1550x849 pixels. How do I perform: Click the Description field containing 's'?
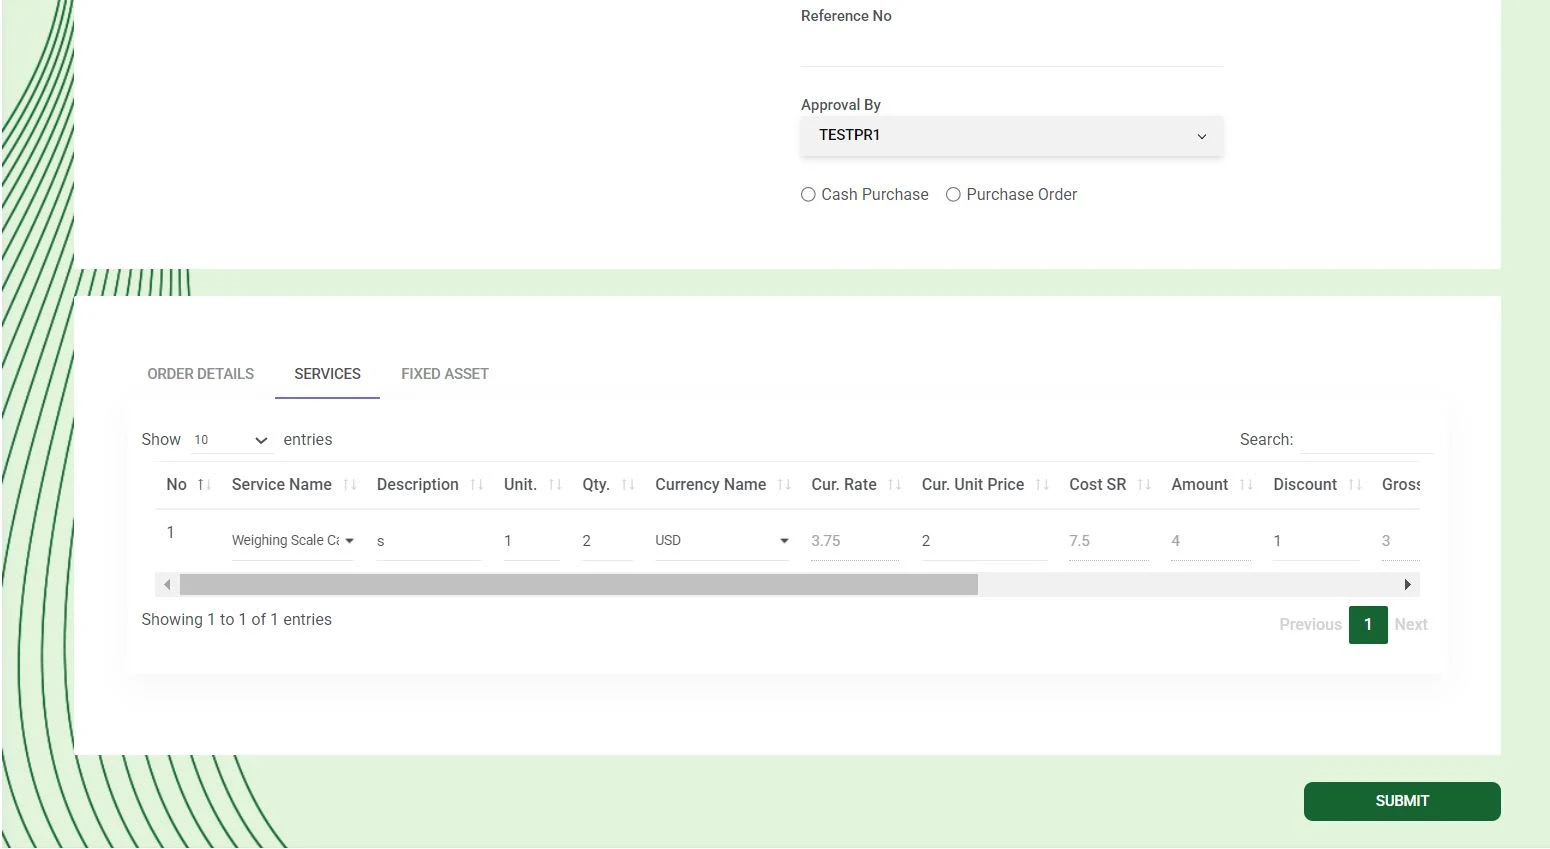tap(429, 541)
